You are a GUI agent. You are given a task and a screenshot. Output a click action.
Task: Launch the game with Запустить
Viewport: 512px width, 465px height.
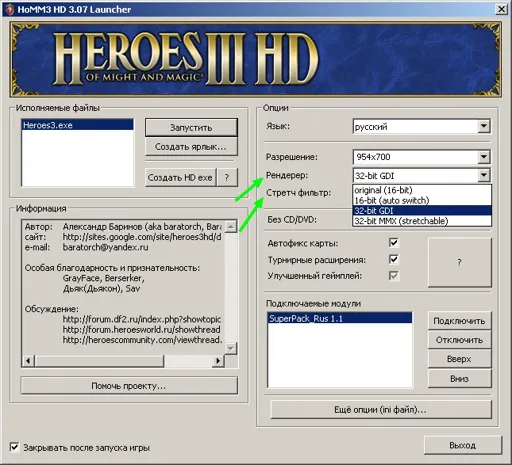[191, 127]
